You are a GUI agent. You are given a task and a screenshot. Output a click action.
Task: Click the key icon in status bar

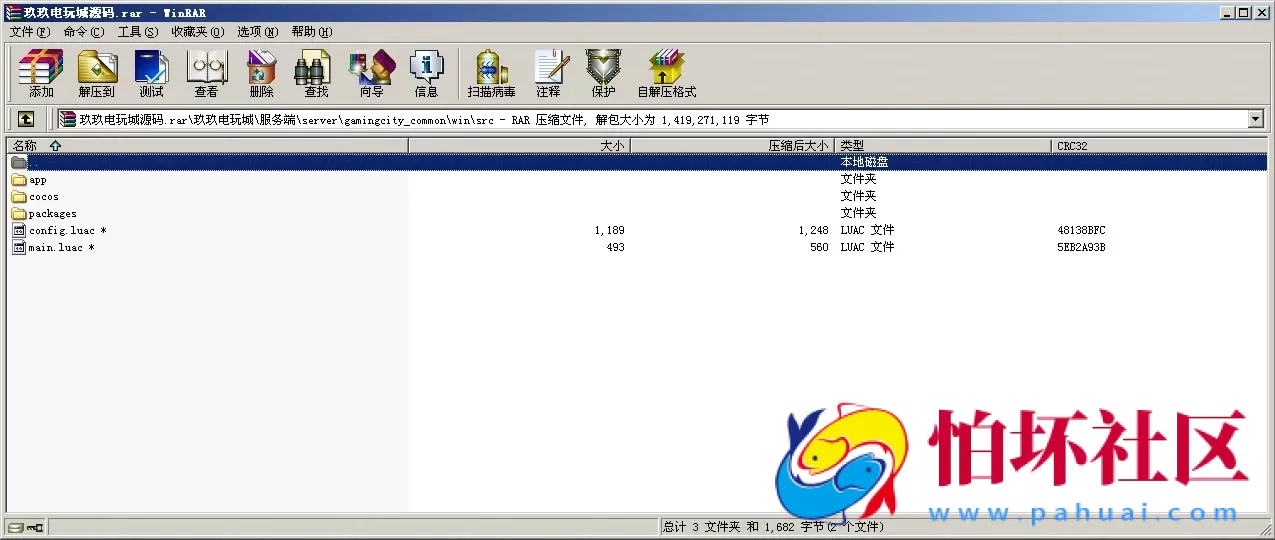(x=35, y=527)
